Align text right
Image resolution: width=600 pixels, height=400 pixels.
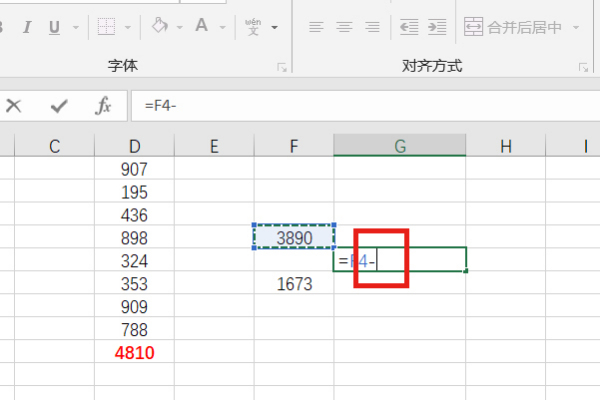pyautogui.click(x=372, y=27)
